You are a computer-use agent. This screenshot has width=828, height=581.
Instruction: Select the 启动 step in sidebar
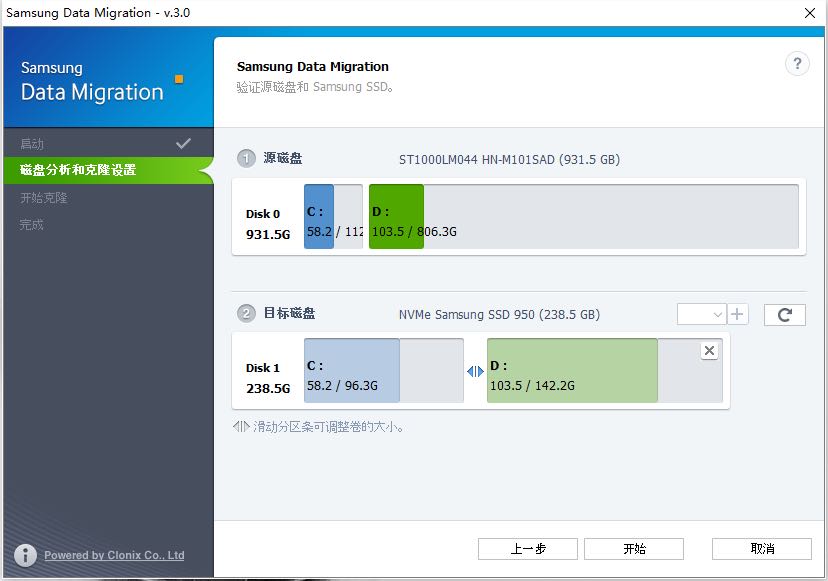[x=32, y=144]
